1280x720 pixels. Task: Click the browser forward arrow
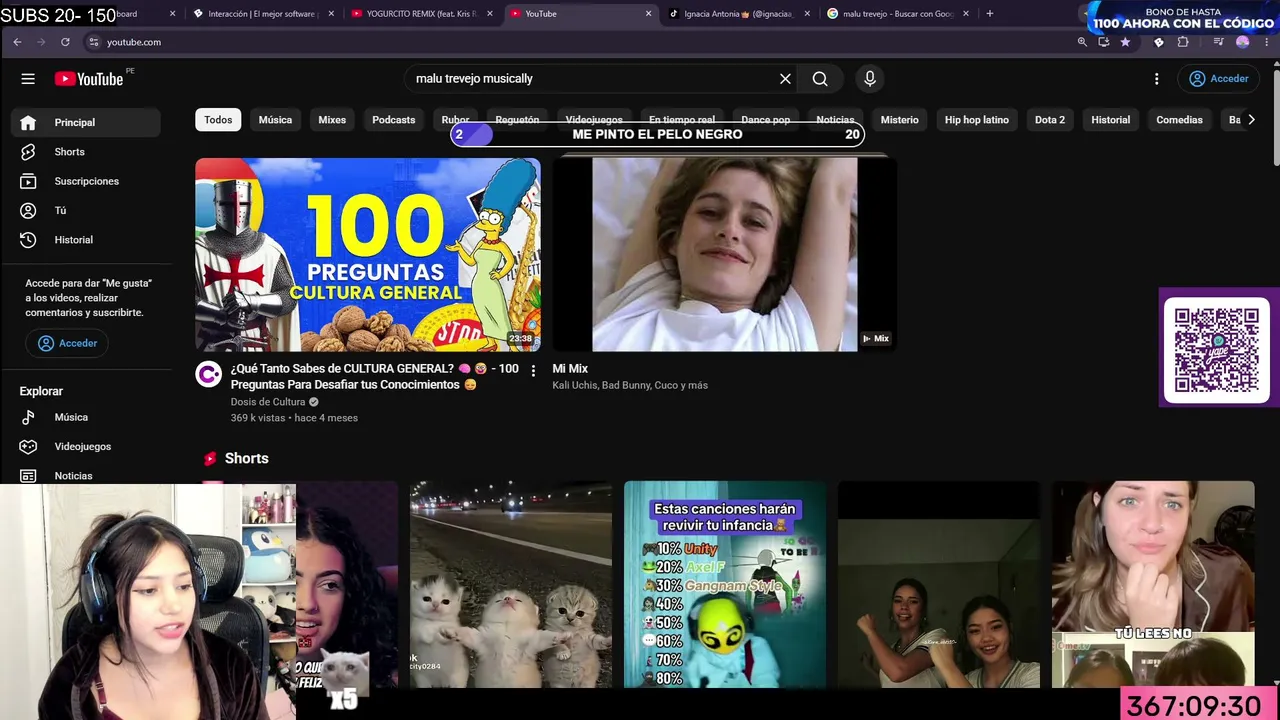click(x=41, y=42)
